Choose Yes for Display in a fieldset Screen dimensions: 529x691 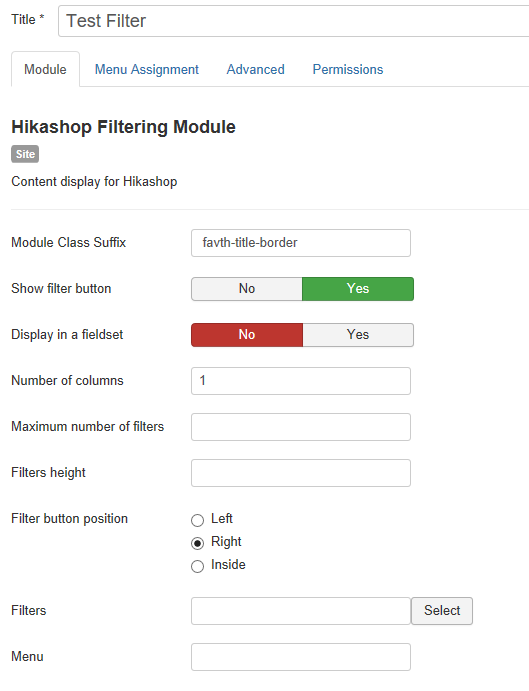coord(358,335)
